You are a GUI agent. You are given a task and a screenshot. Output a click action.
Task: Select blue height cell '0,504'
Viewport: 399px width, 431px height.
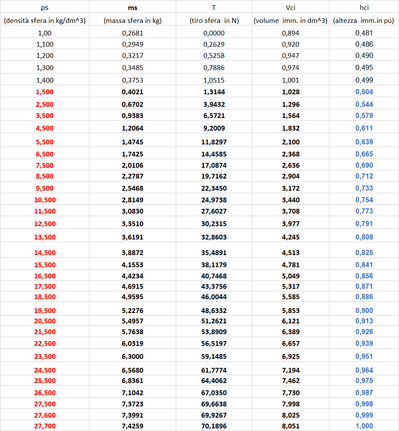(x=364, y=92)
